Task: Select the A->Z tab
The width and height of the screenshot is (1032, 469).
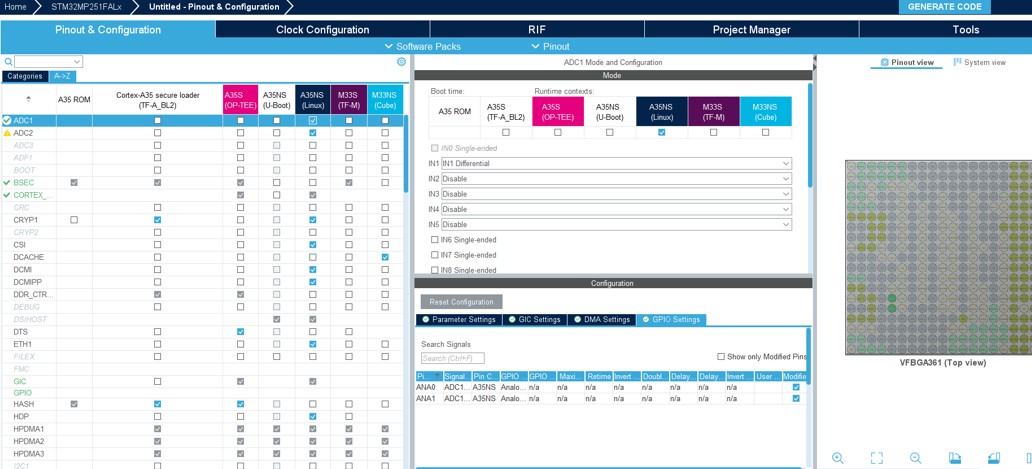Action: click(x=63, y=76)
